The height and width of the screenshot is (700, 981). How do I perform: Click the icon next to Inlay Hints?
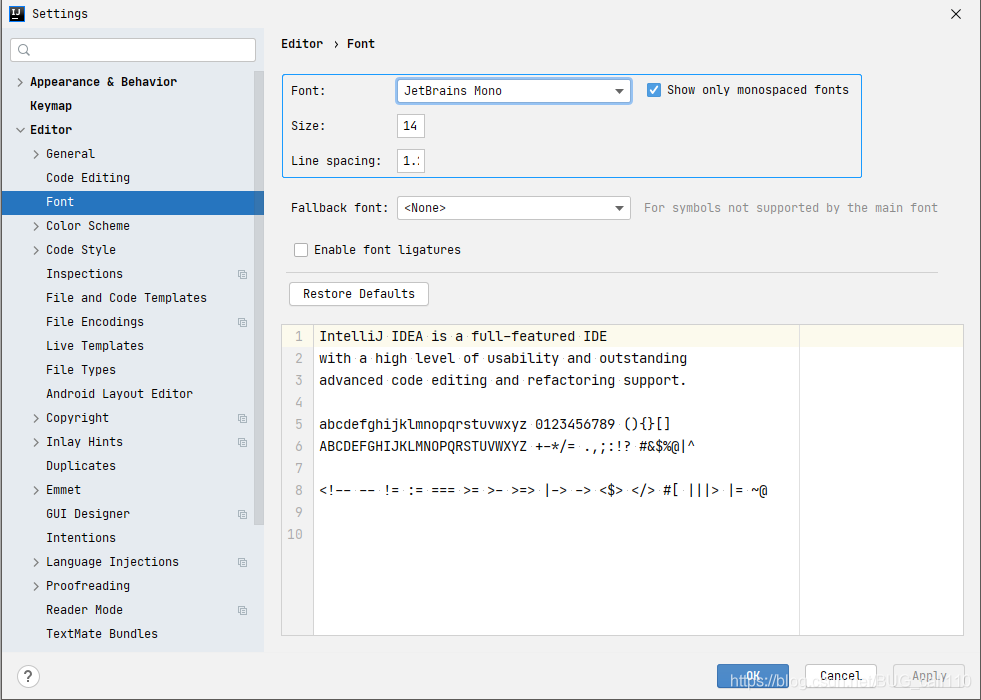241,441
